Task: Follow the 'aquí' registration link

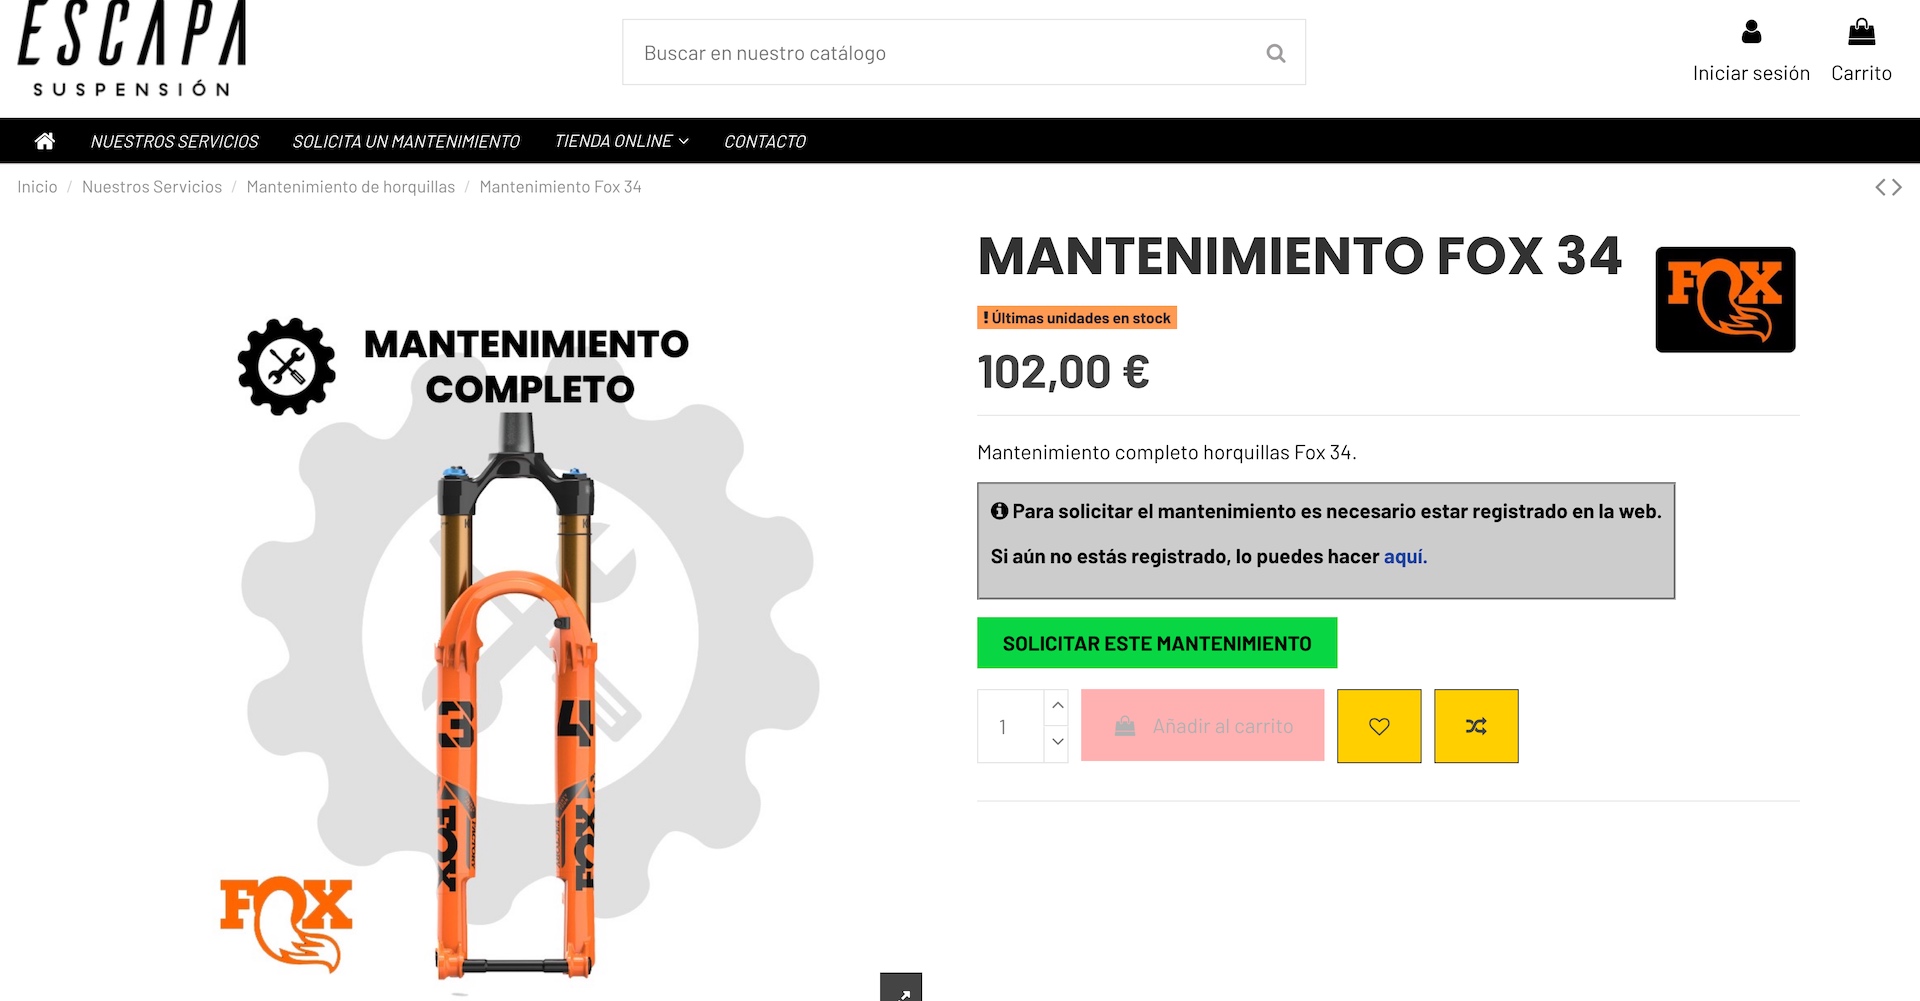Action: tap(1405, 557)
